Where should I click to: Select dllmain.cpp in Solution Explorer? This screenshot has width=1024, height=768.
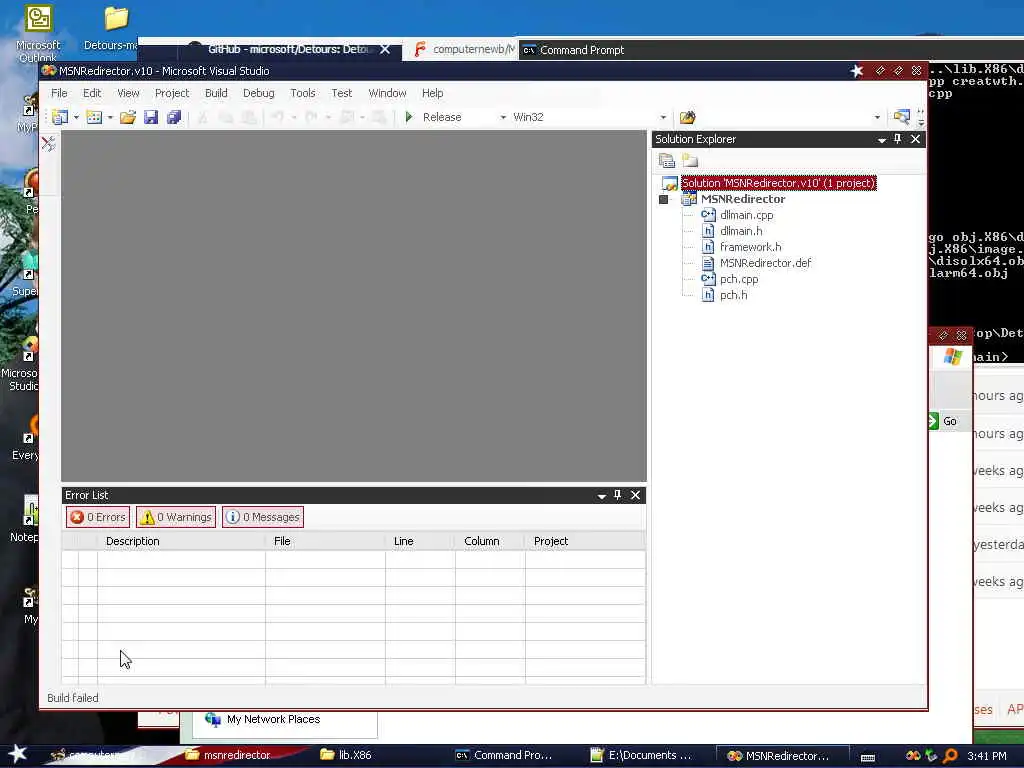[746, 215]
